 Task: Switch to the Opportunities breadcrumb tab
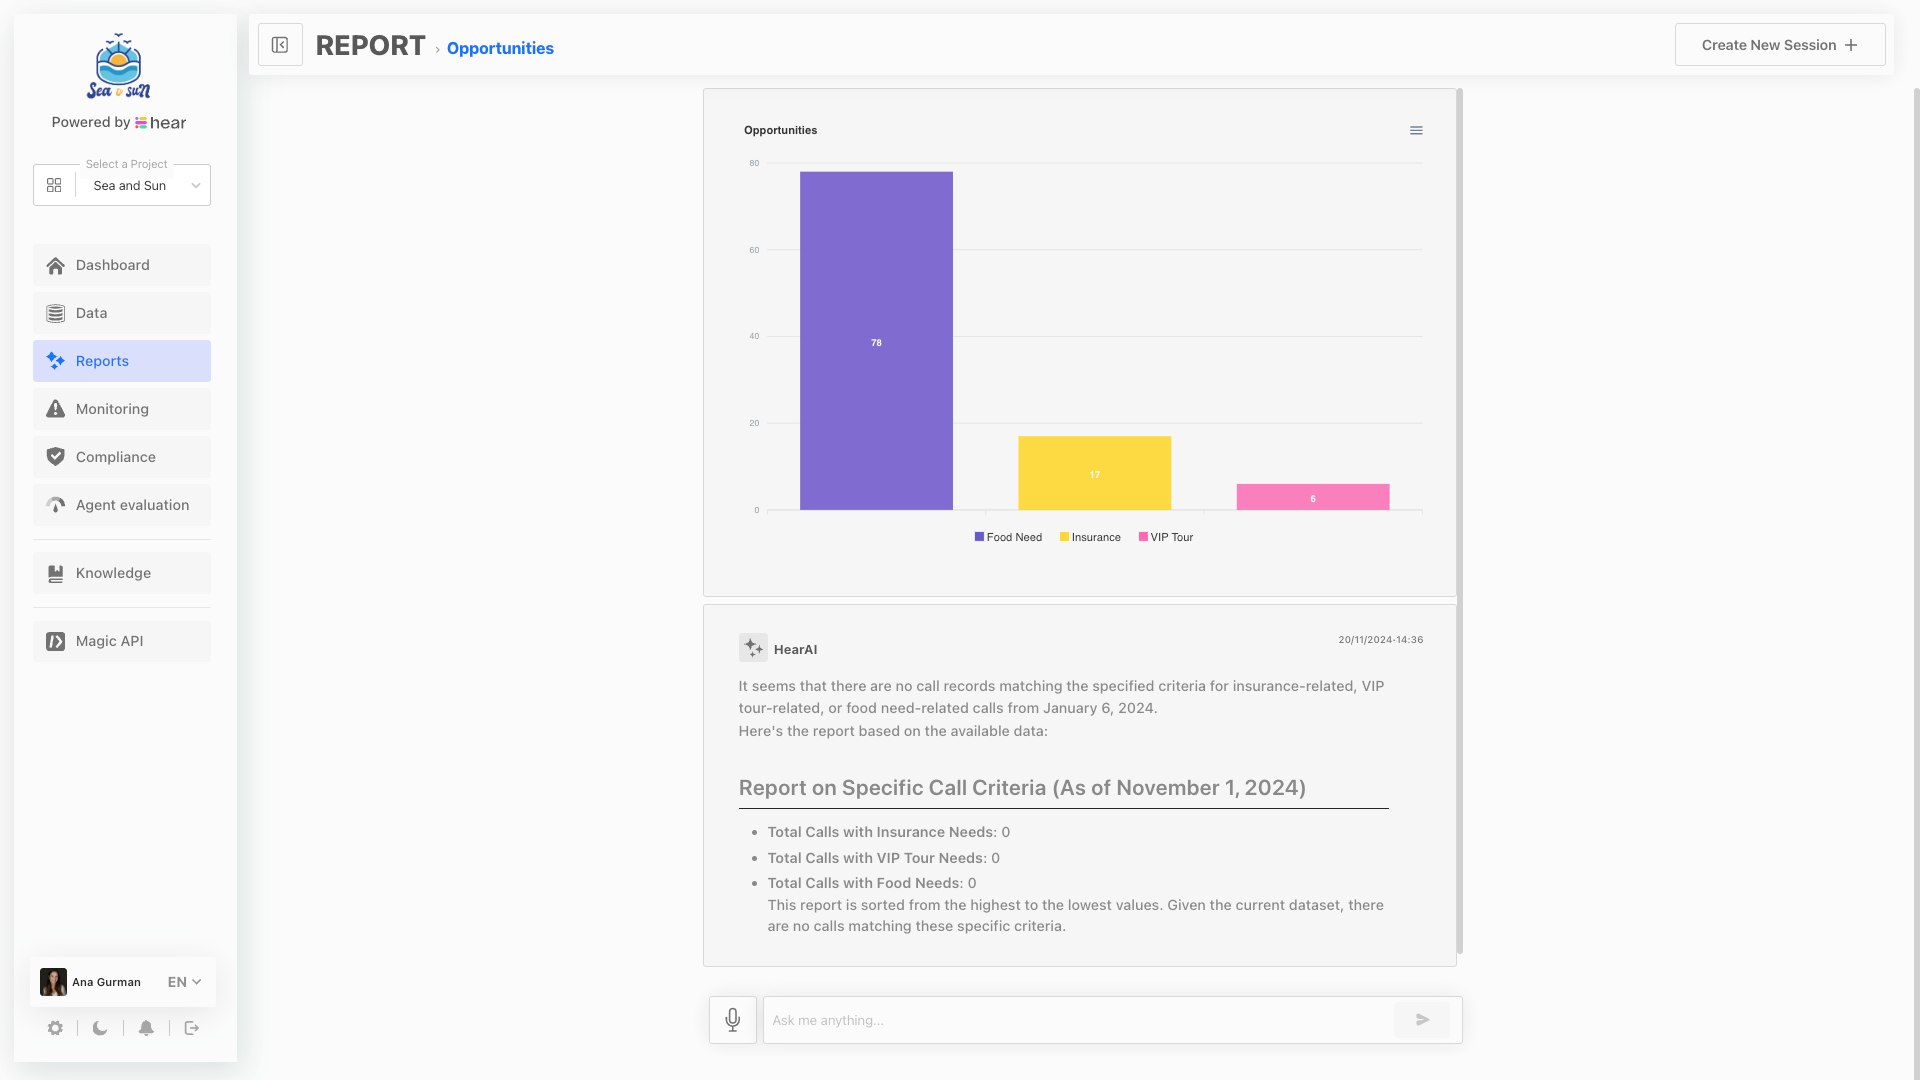click(x=500, y=48)
